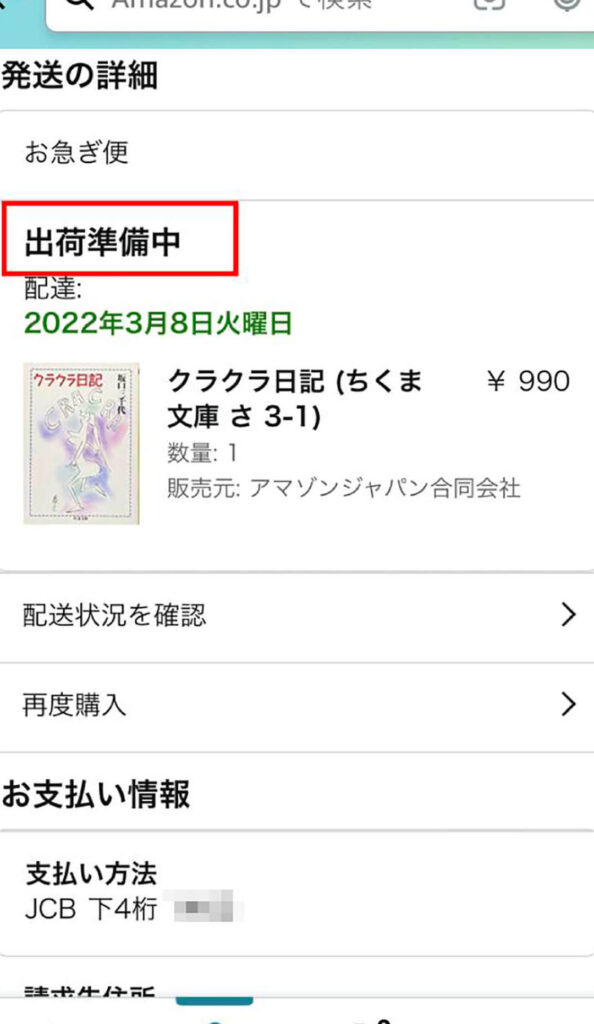This screenshot has height=1024, width=594.
Task: Activate the microphone voice search icon
Action: click(x=567, y=4)
